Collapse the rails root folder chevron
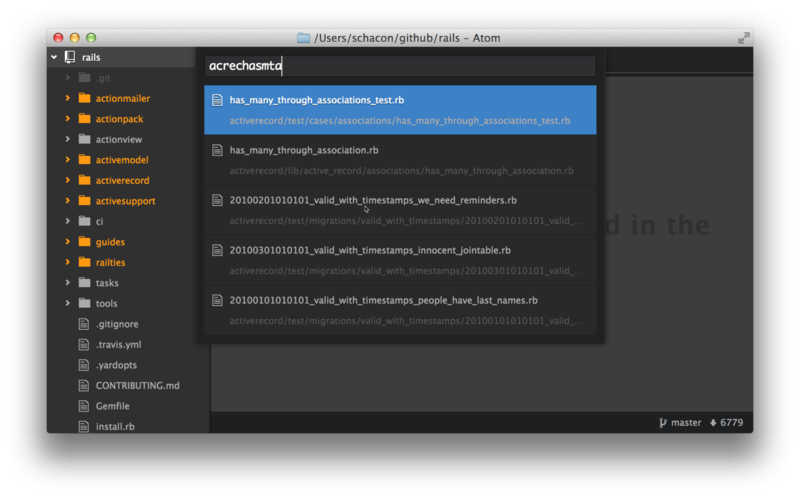Image resolution: width=800 pixels, height=498 pixels. coord(54,58)
